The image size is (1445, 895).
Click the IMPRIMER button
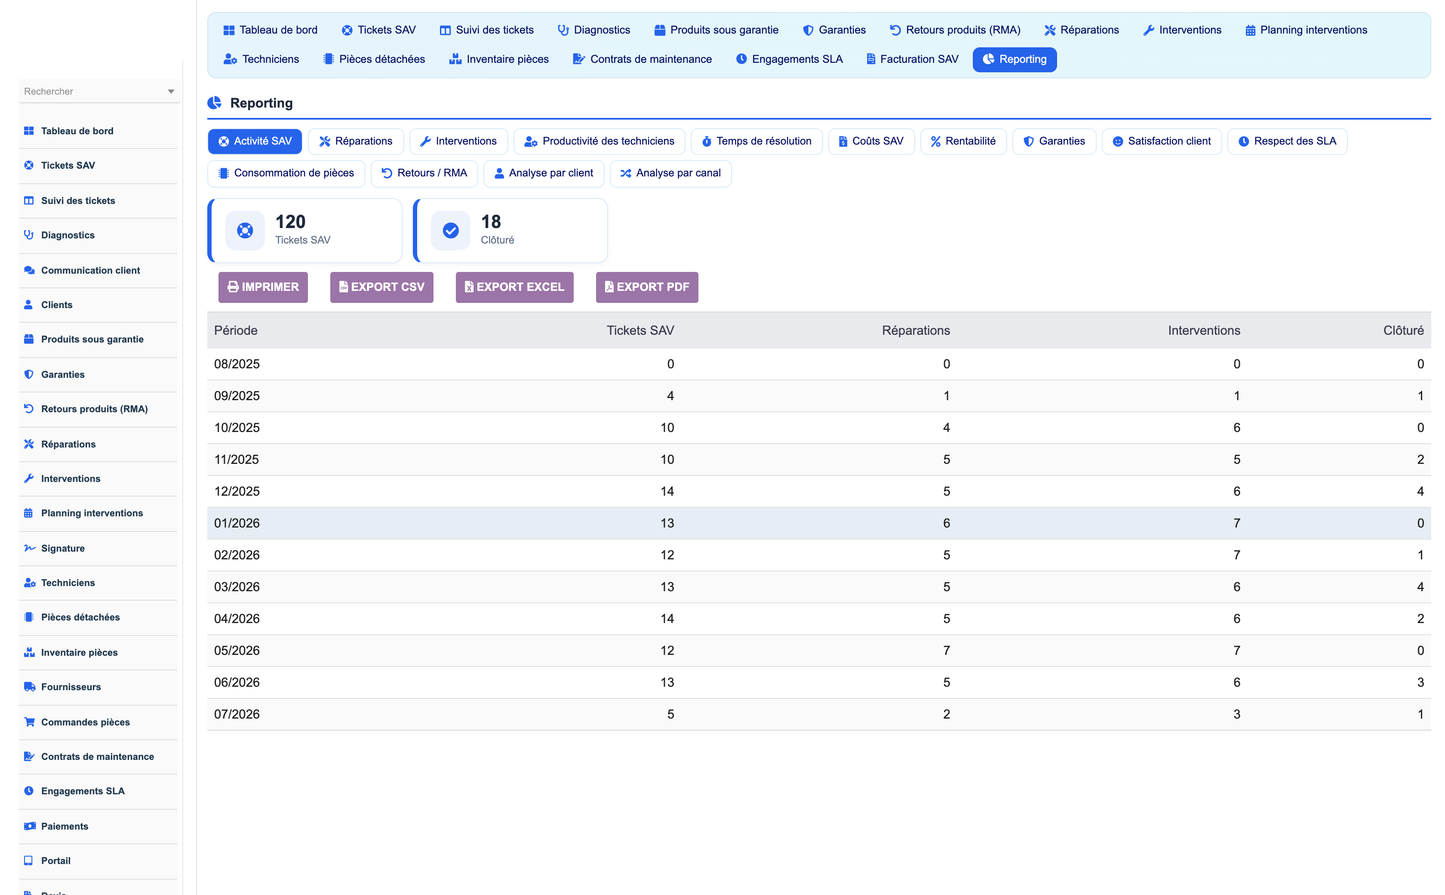[x=263, y=287]
